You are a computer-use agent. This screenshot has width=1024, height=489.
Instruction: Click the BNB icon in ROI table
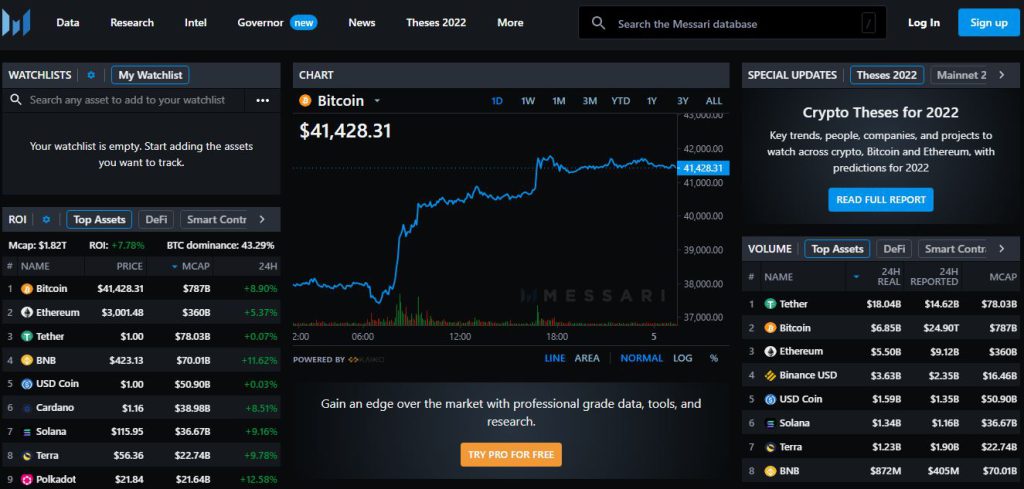pos(27,360)
